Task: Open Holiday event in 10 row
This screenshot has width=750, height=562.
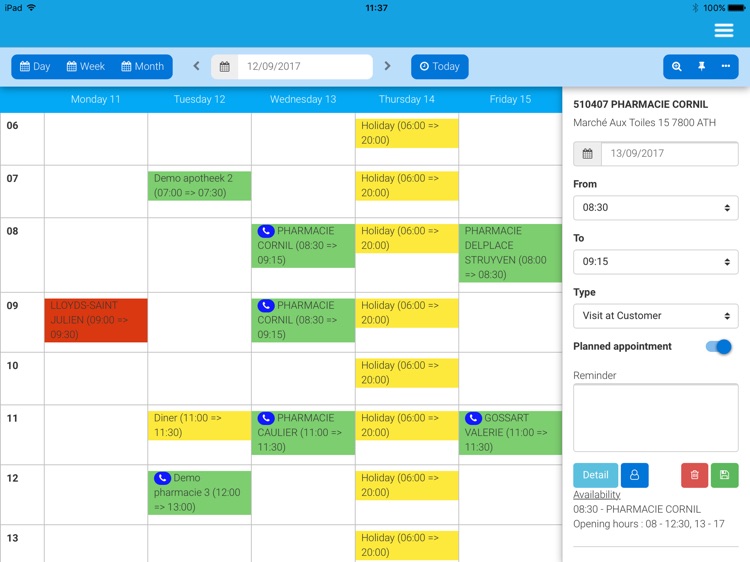Action: click(407, 373)
